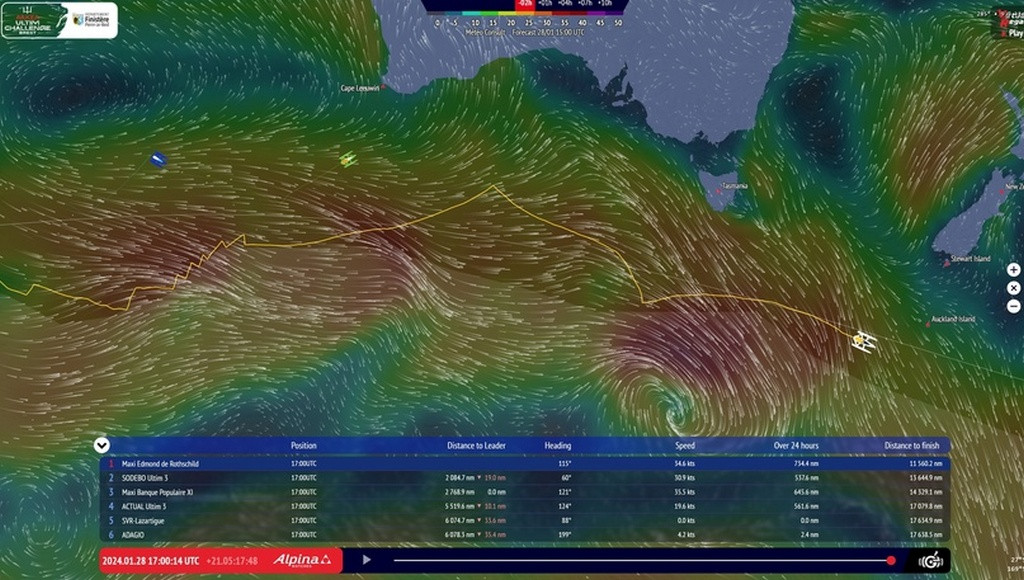Zoom in on the map
The height and width of the screenshot is (580, 1024).
(1013, 269)
